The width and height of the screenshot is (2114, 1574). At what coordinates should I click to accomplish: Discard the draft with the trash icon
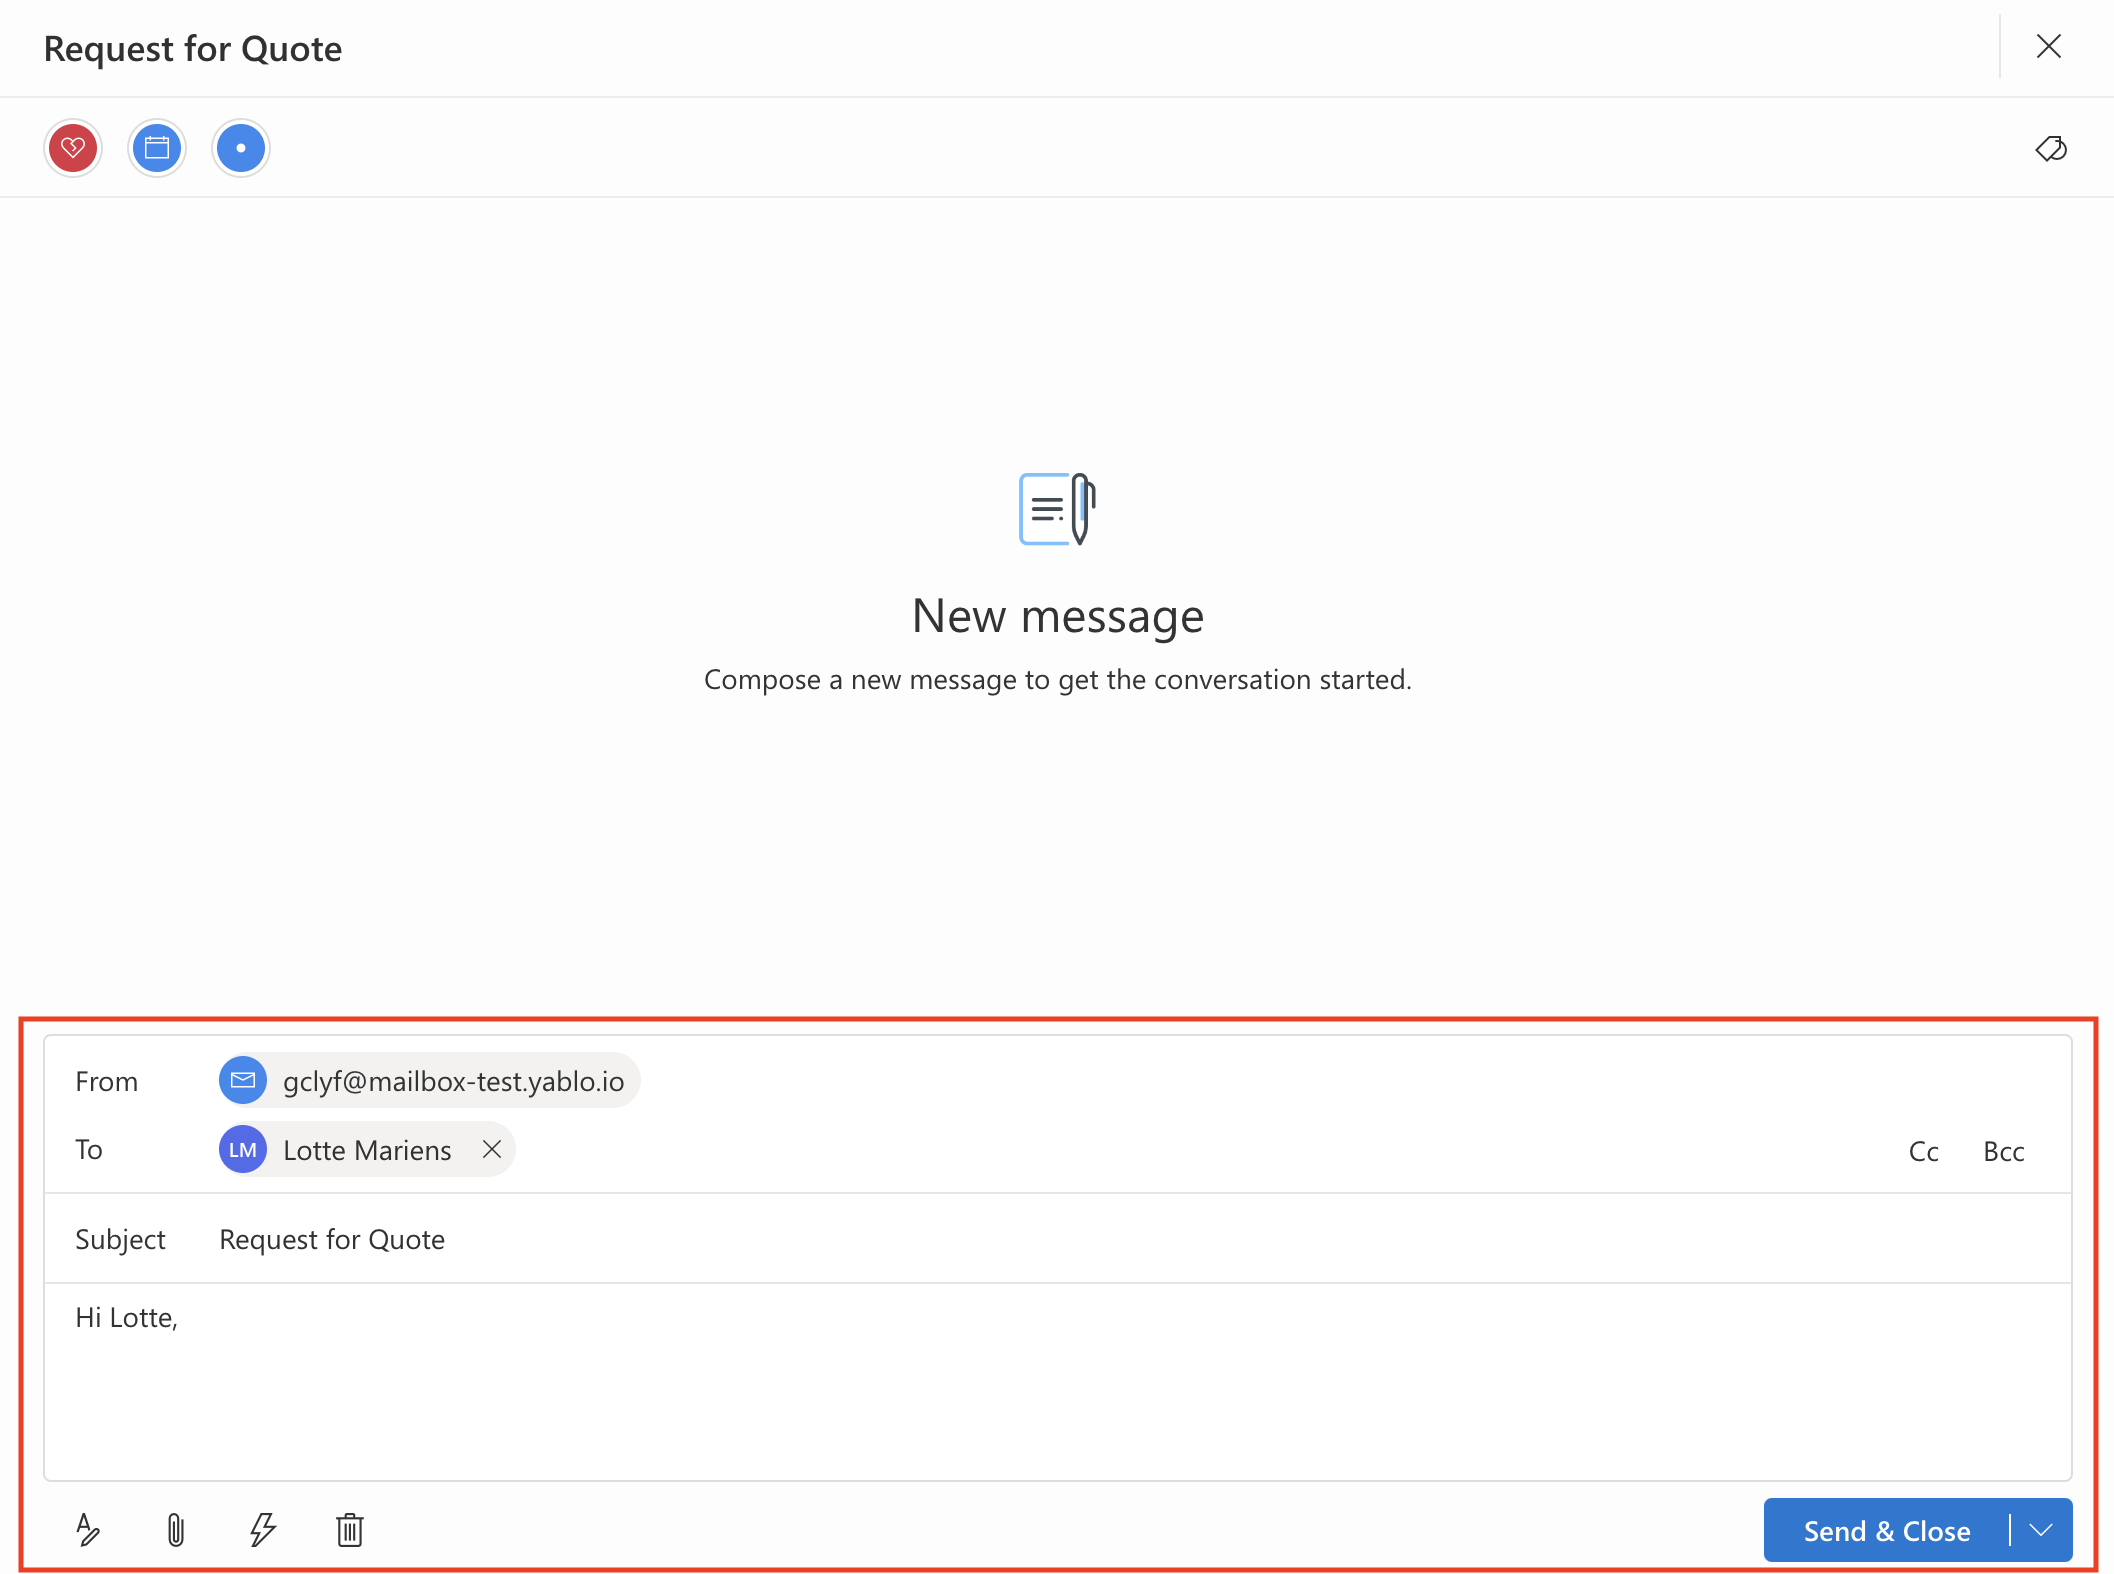[348, 1529]
